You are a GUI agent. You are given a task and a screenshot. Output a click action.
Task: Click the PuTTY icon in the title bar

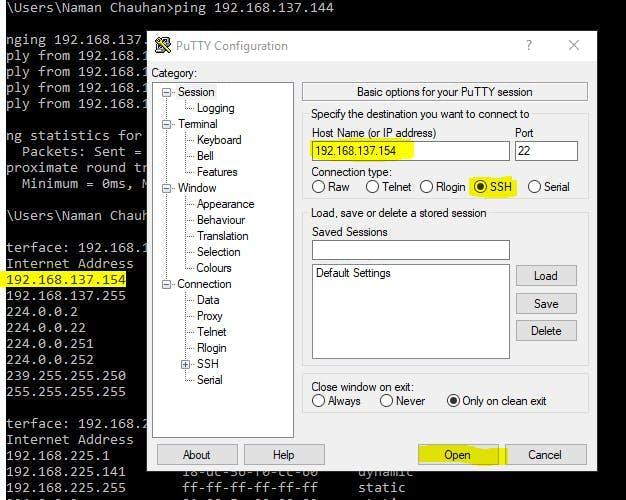pyautogui.click(x=163, y=46)
